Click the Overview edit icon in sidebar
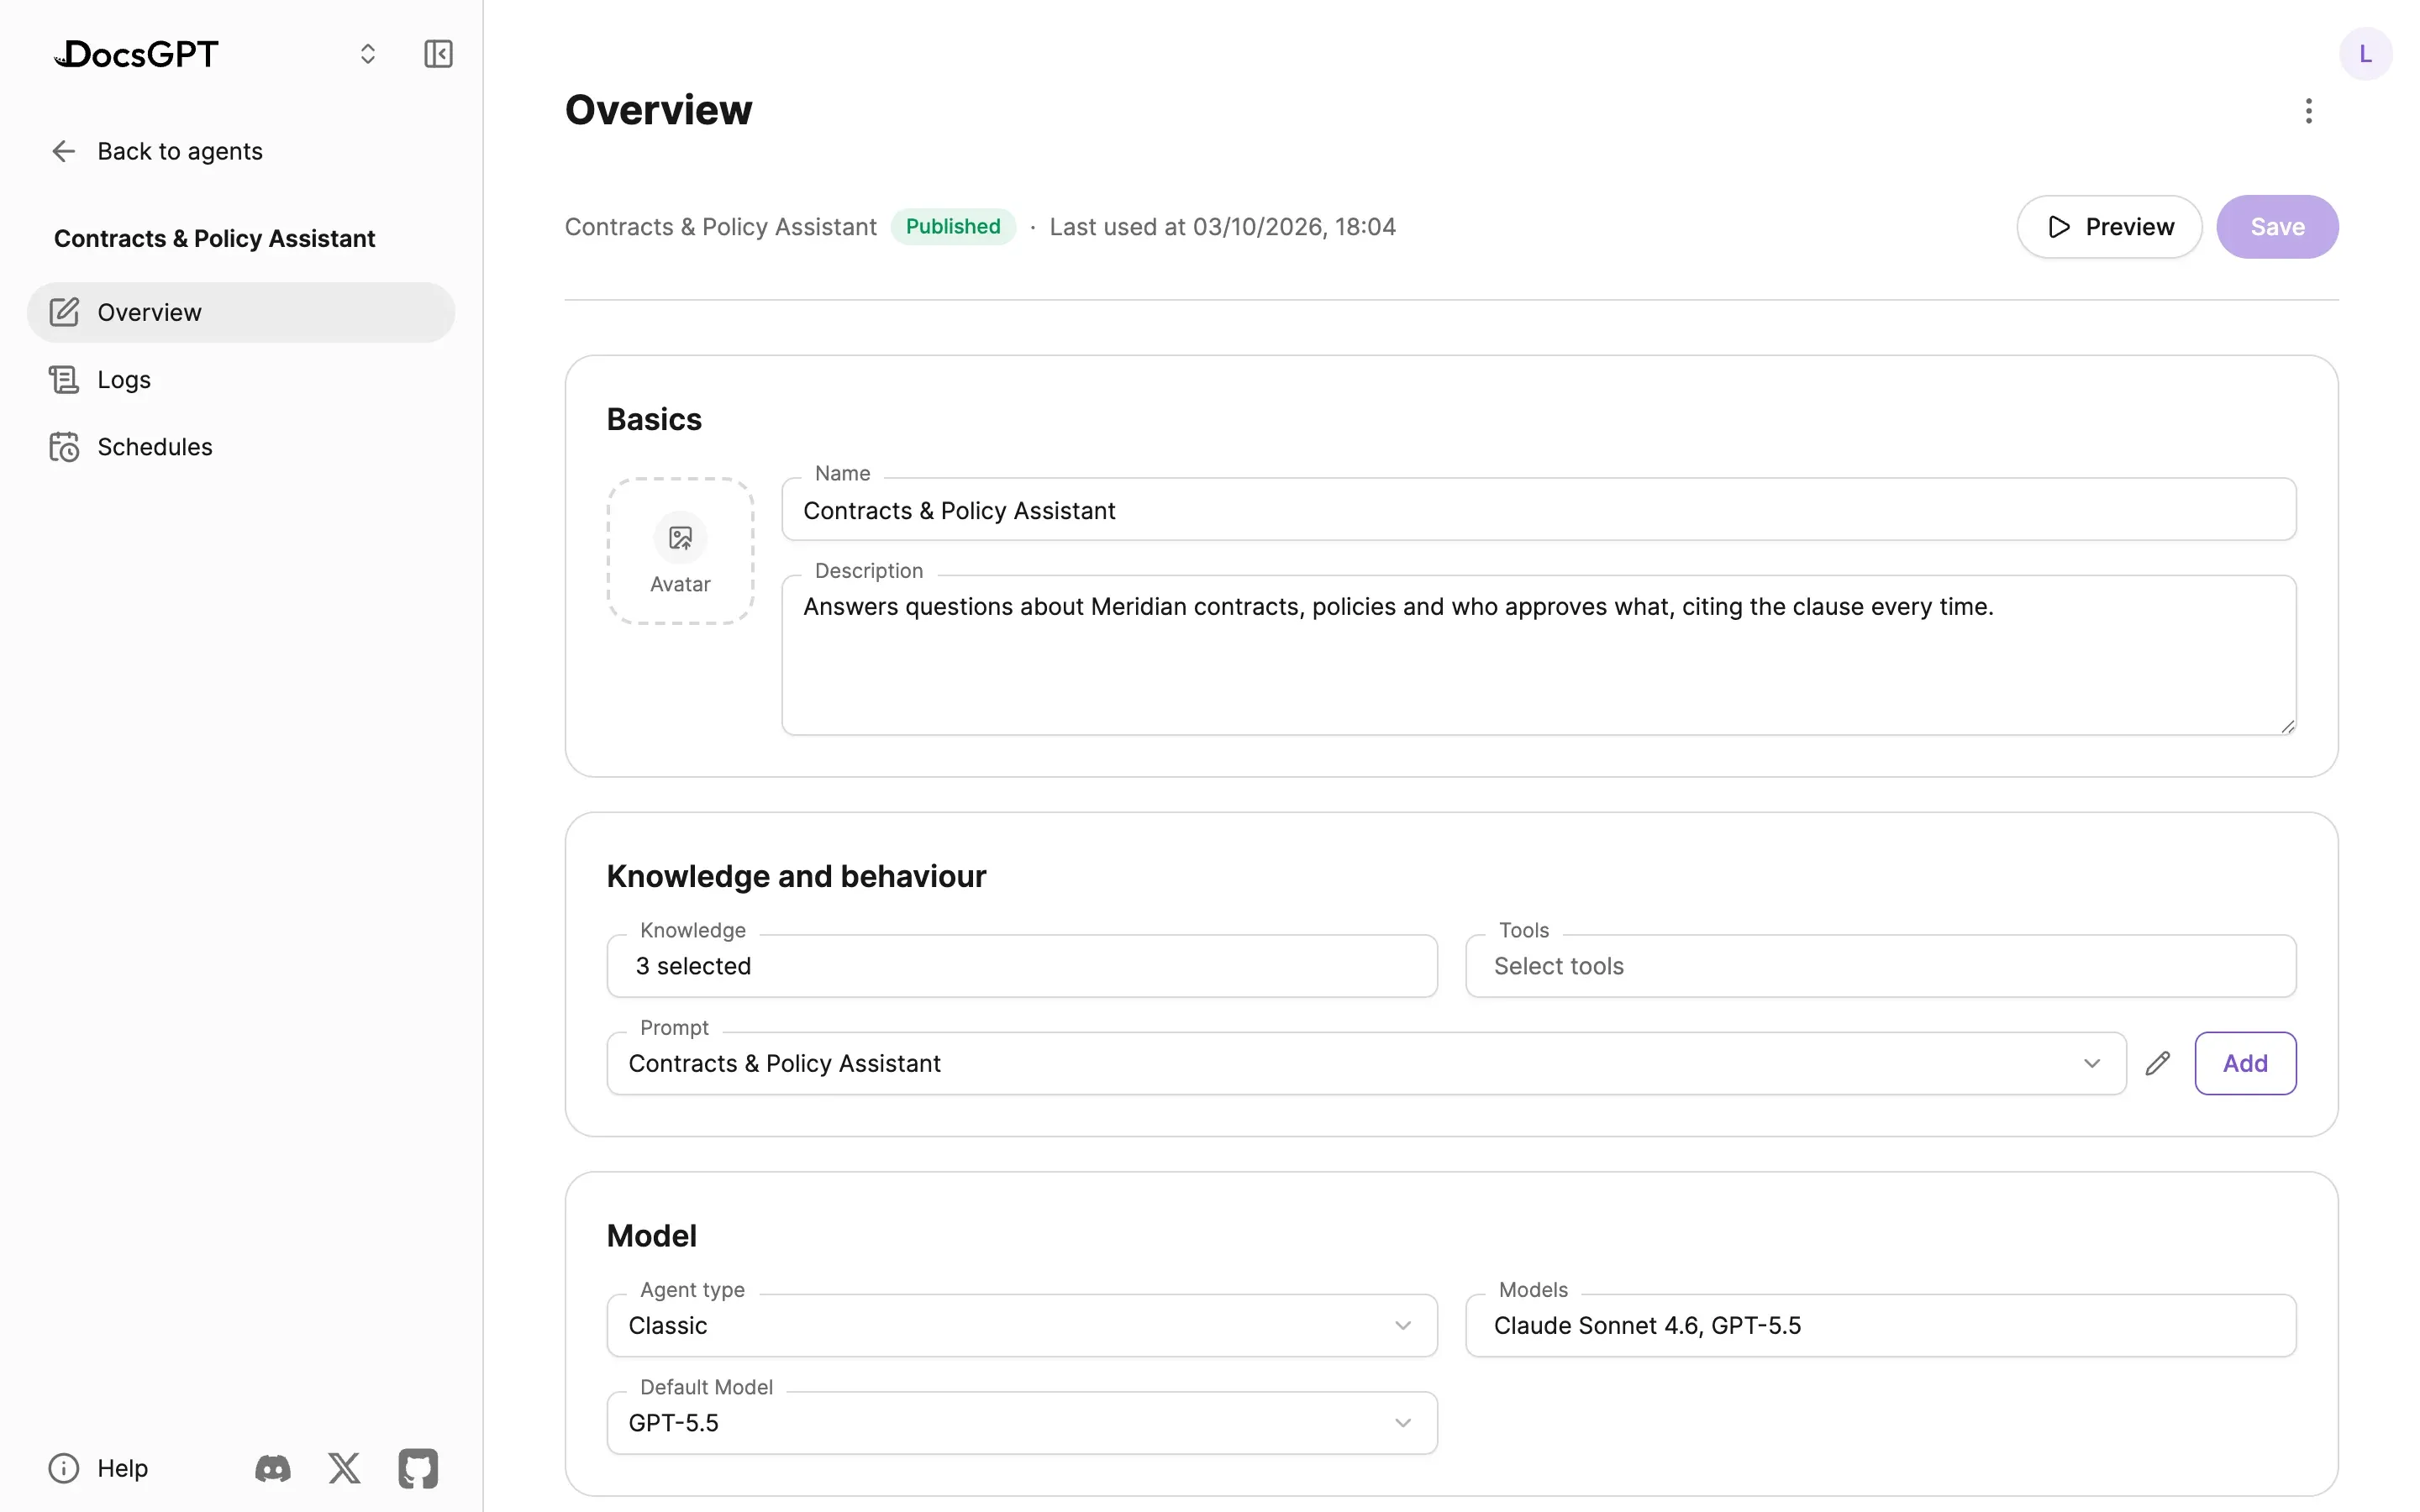2420x1512 pixels. [64, 312]
